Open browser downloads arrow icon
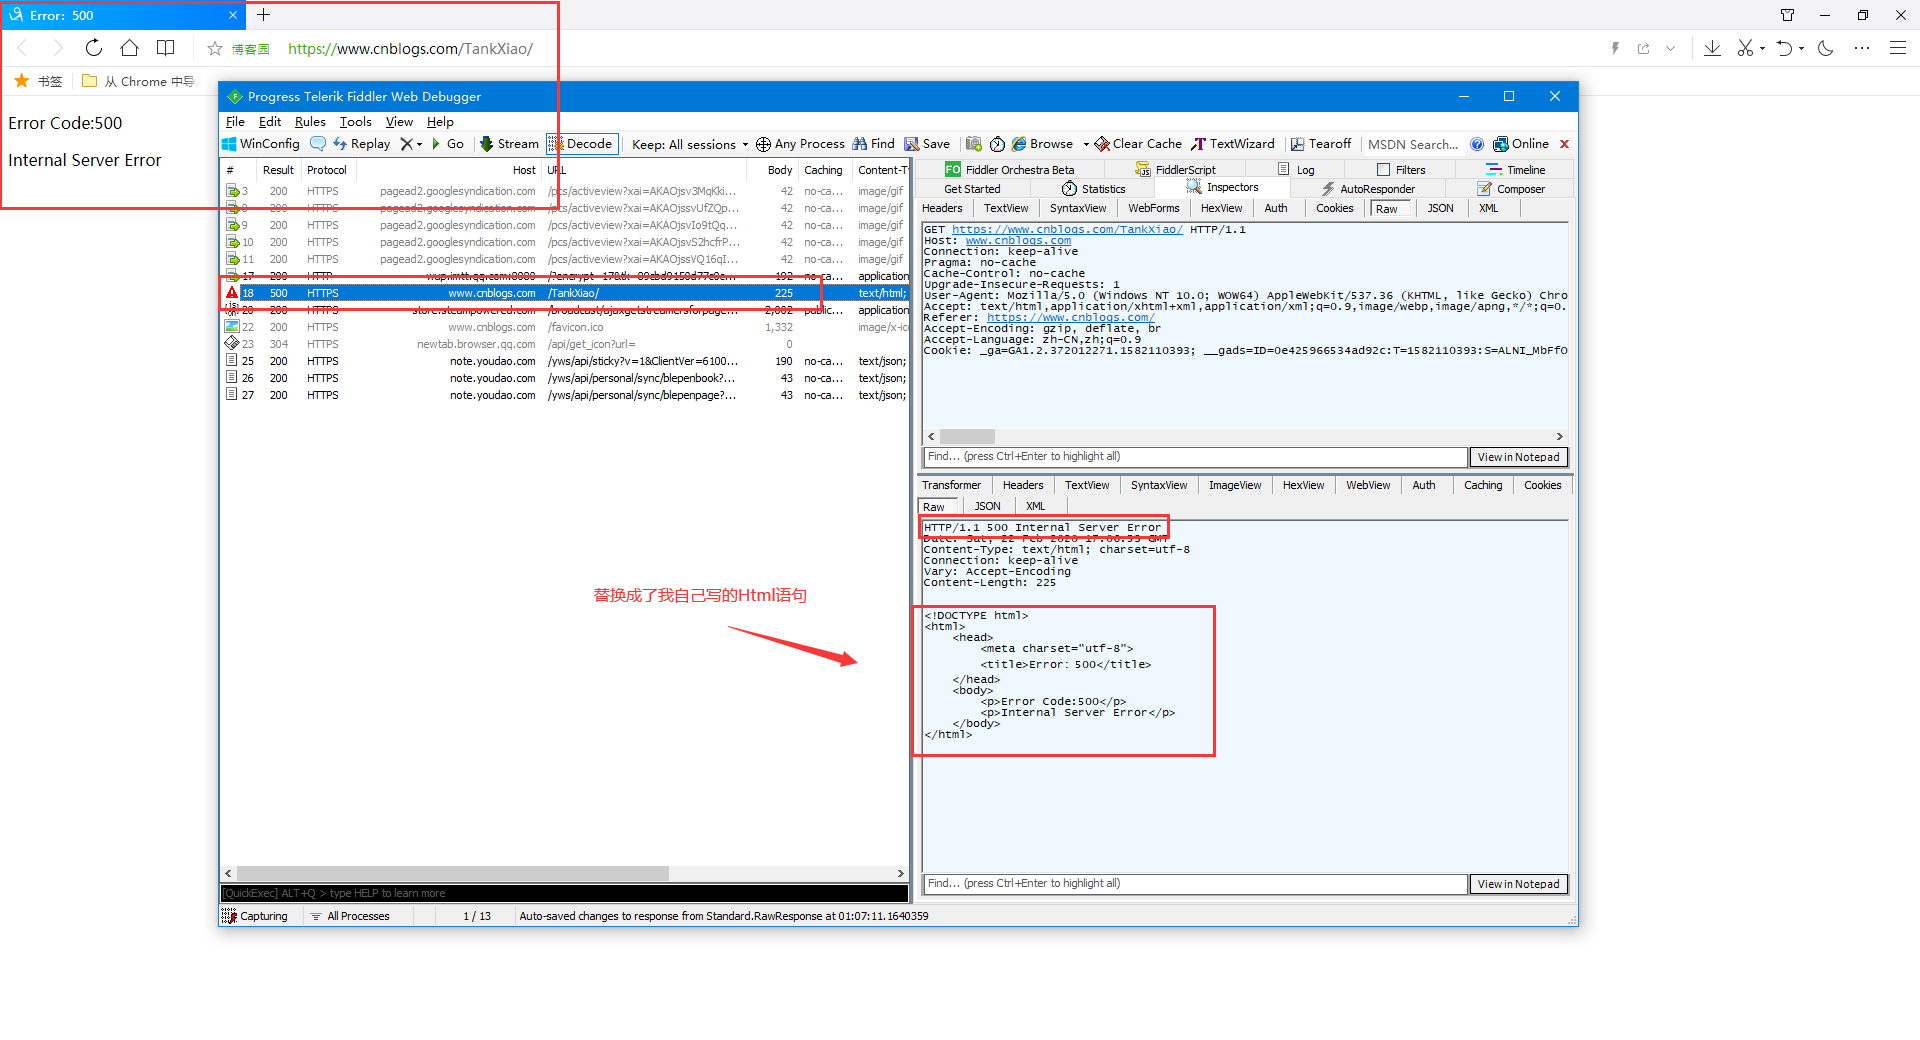This screenshot has height=1040, width=1920. pos(1712,48)
